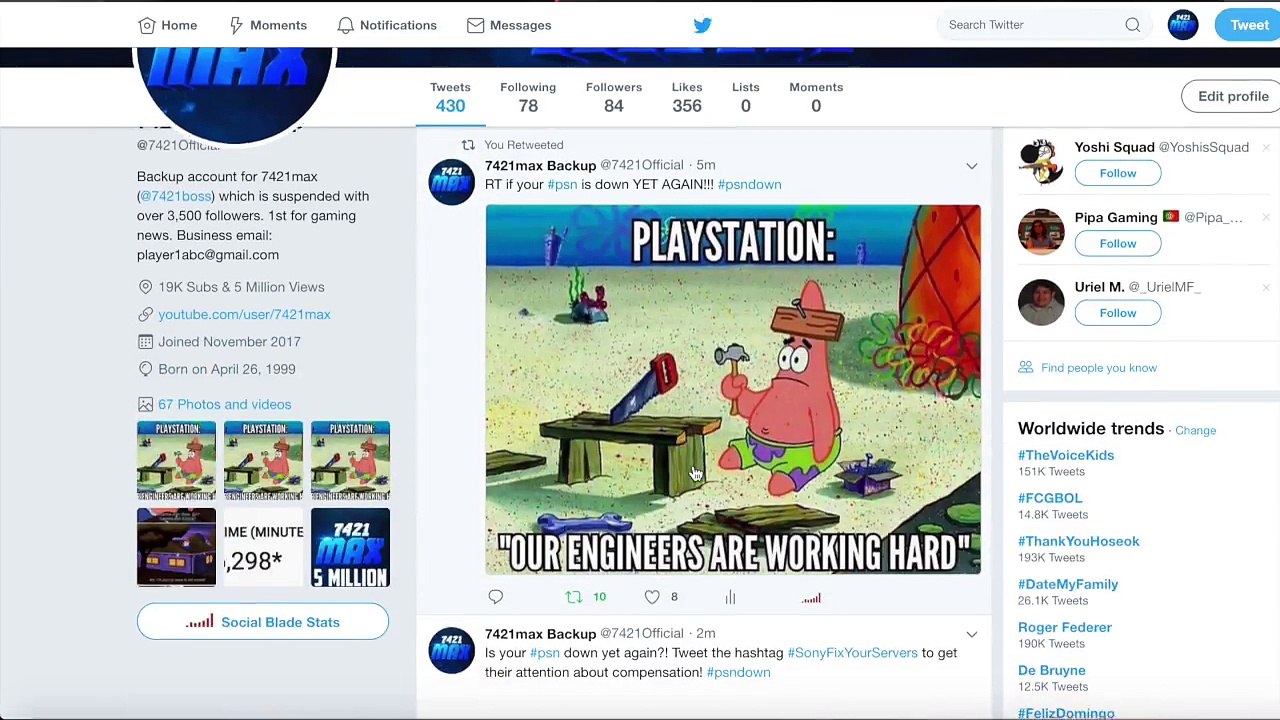Viewport: 1280px width, 720px height.
Task: Follow Pipa Gaming
Action: [1117, 243]
